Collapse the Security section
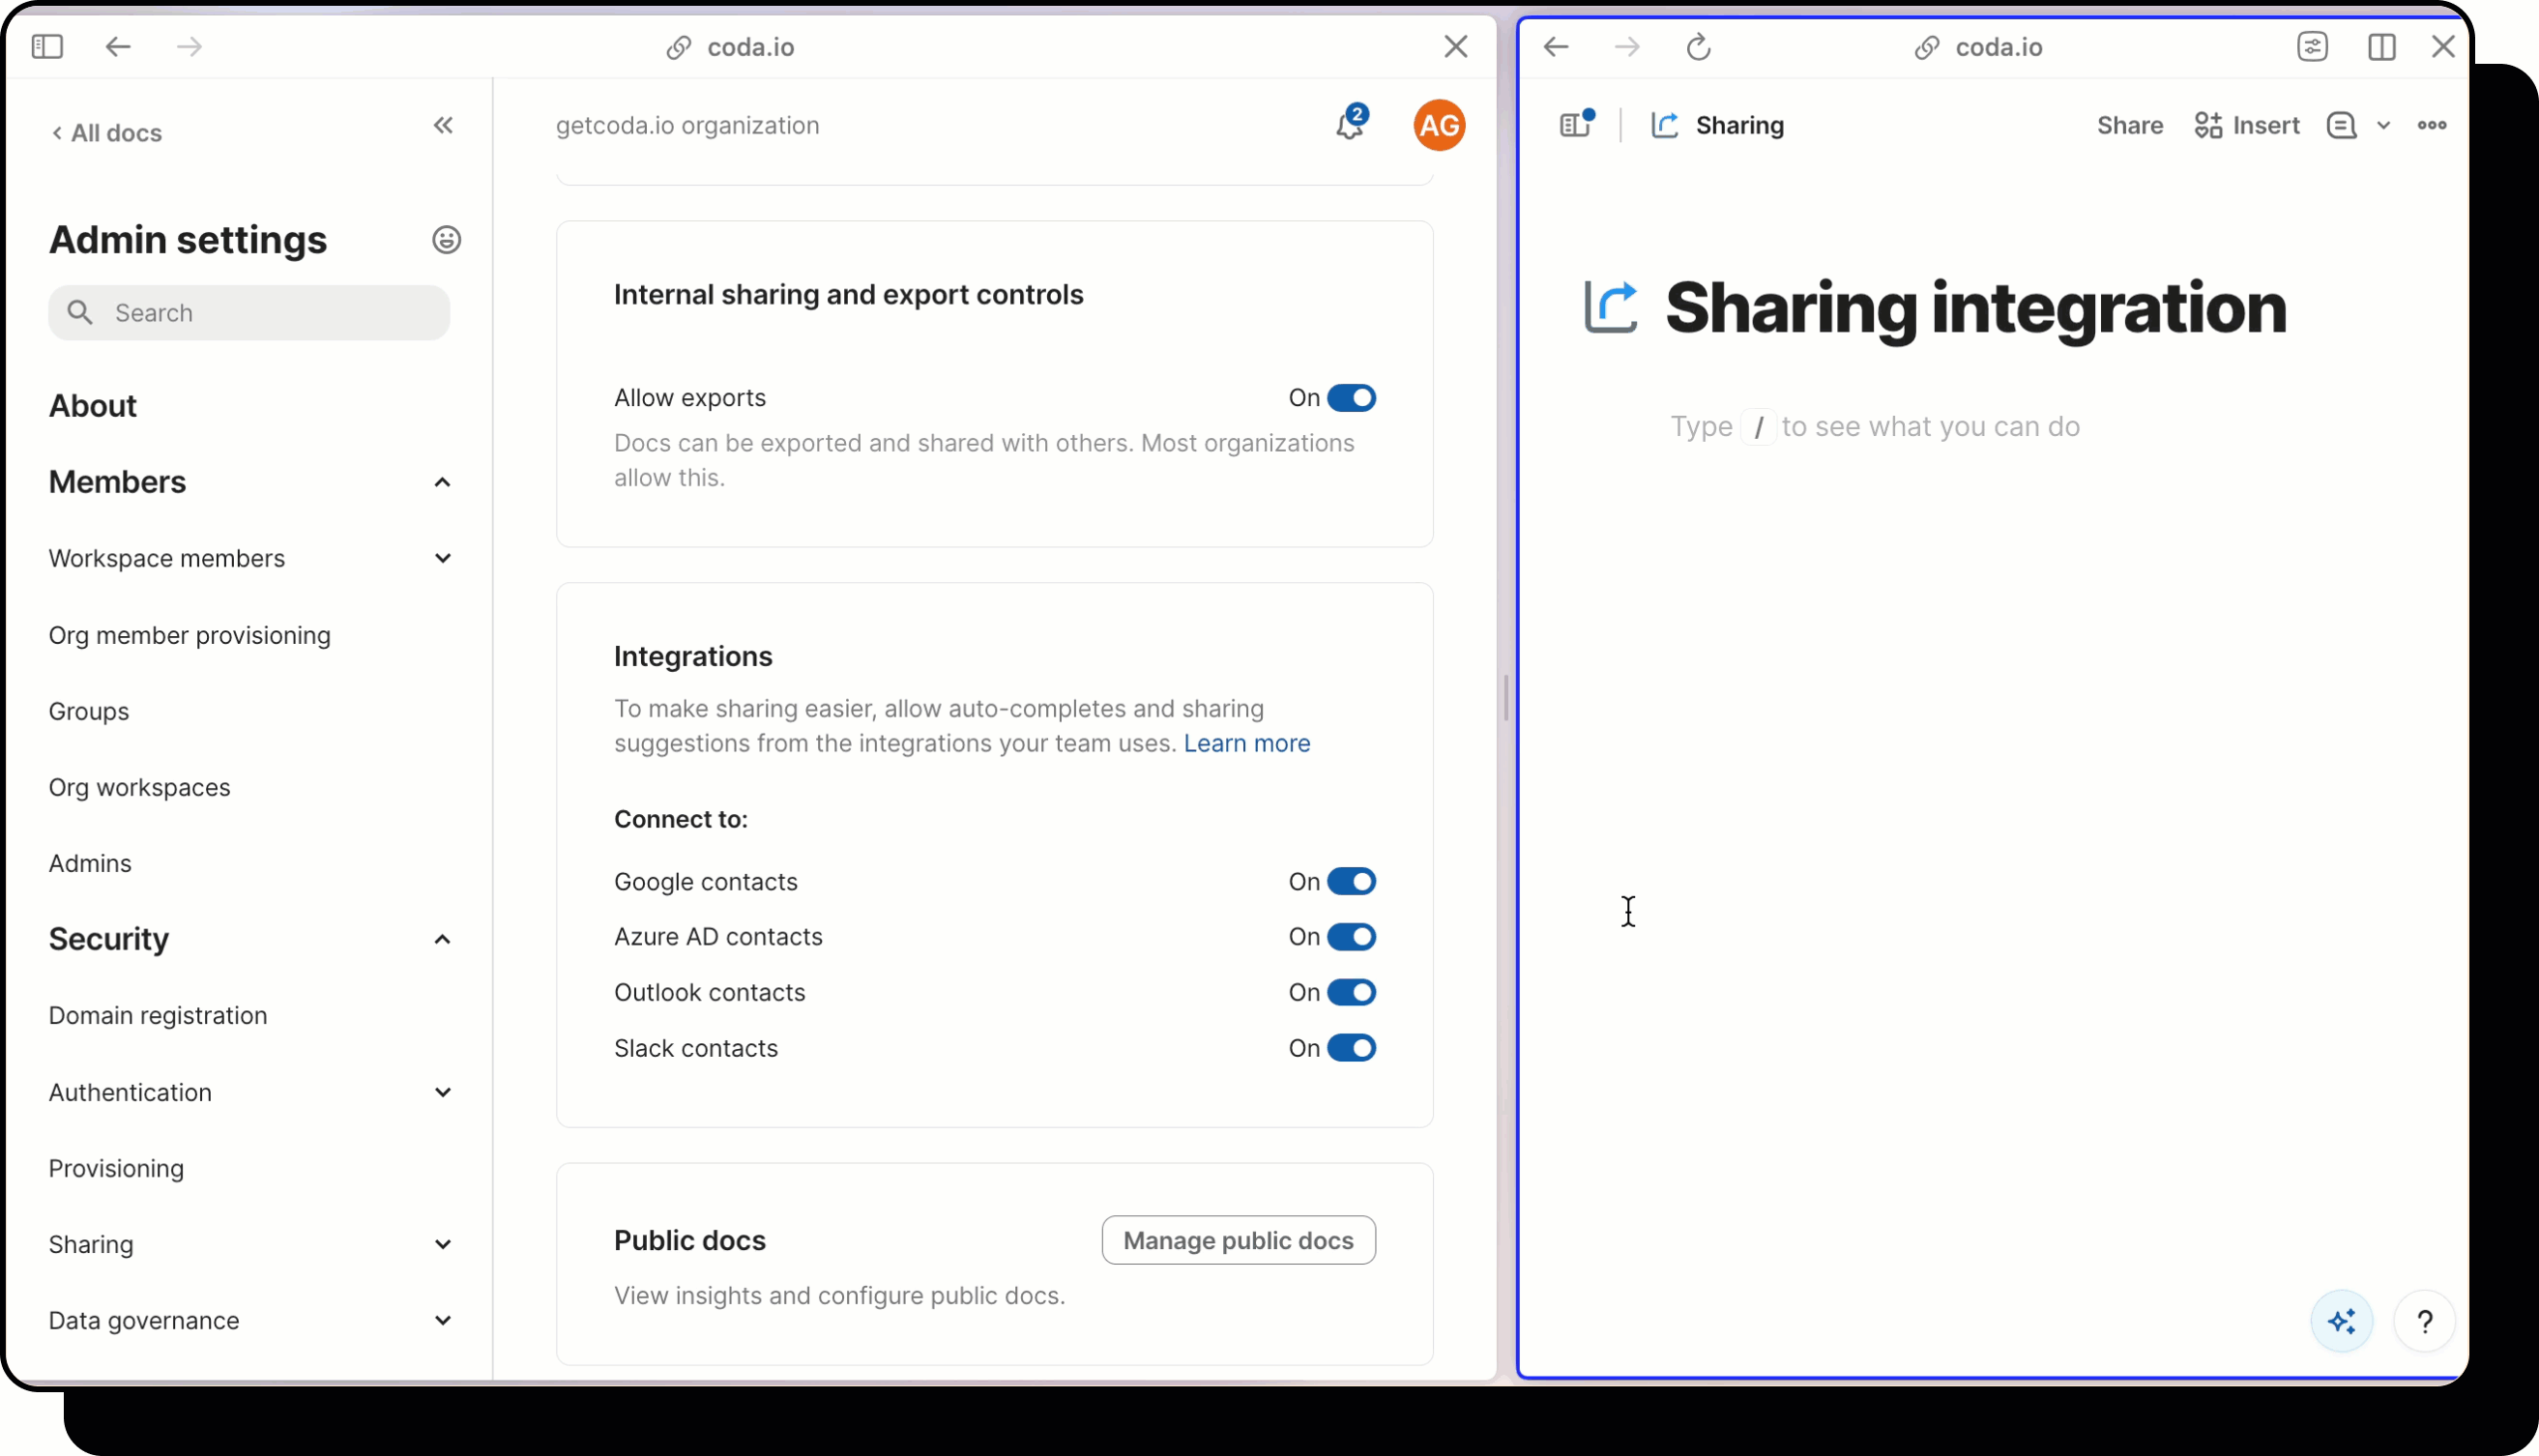 pos(442,939)
